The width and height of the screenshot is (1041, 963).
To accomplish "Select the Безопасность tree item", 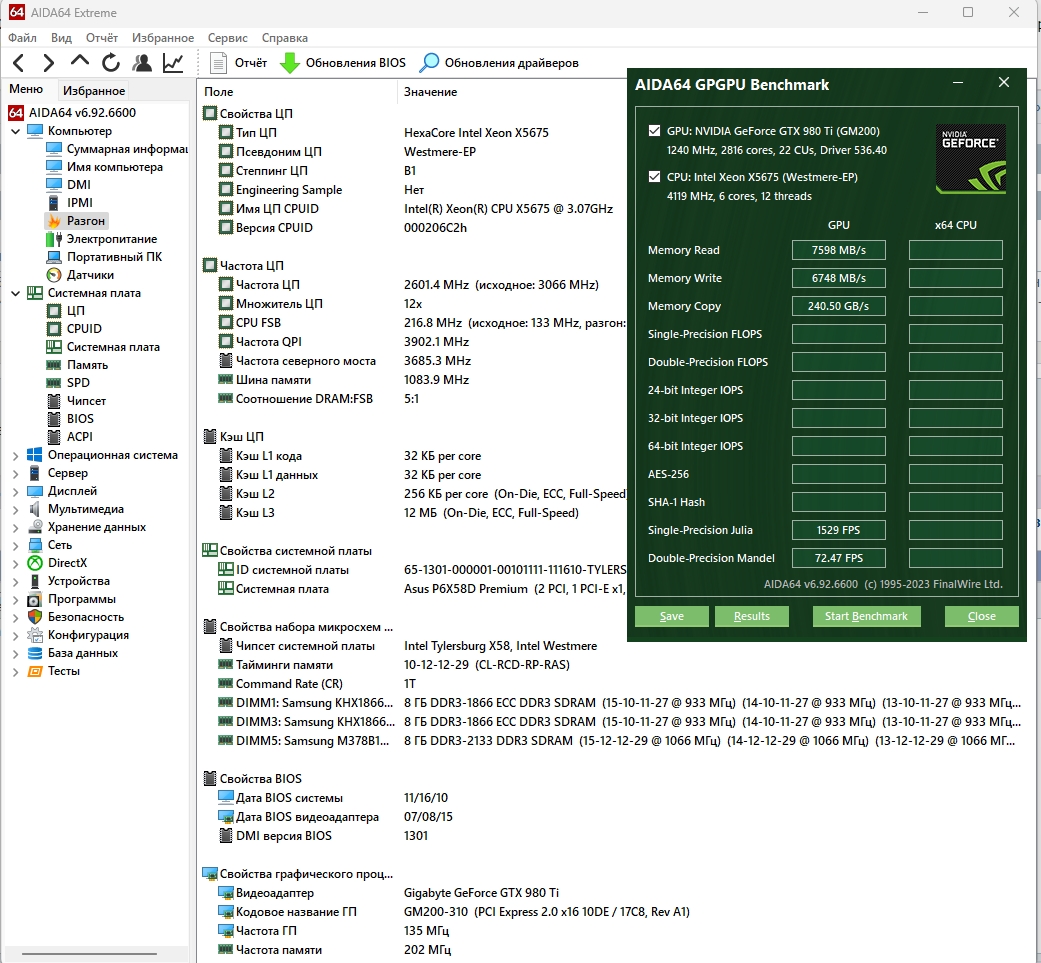I will click(x=86, y=617).
